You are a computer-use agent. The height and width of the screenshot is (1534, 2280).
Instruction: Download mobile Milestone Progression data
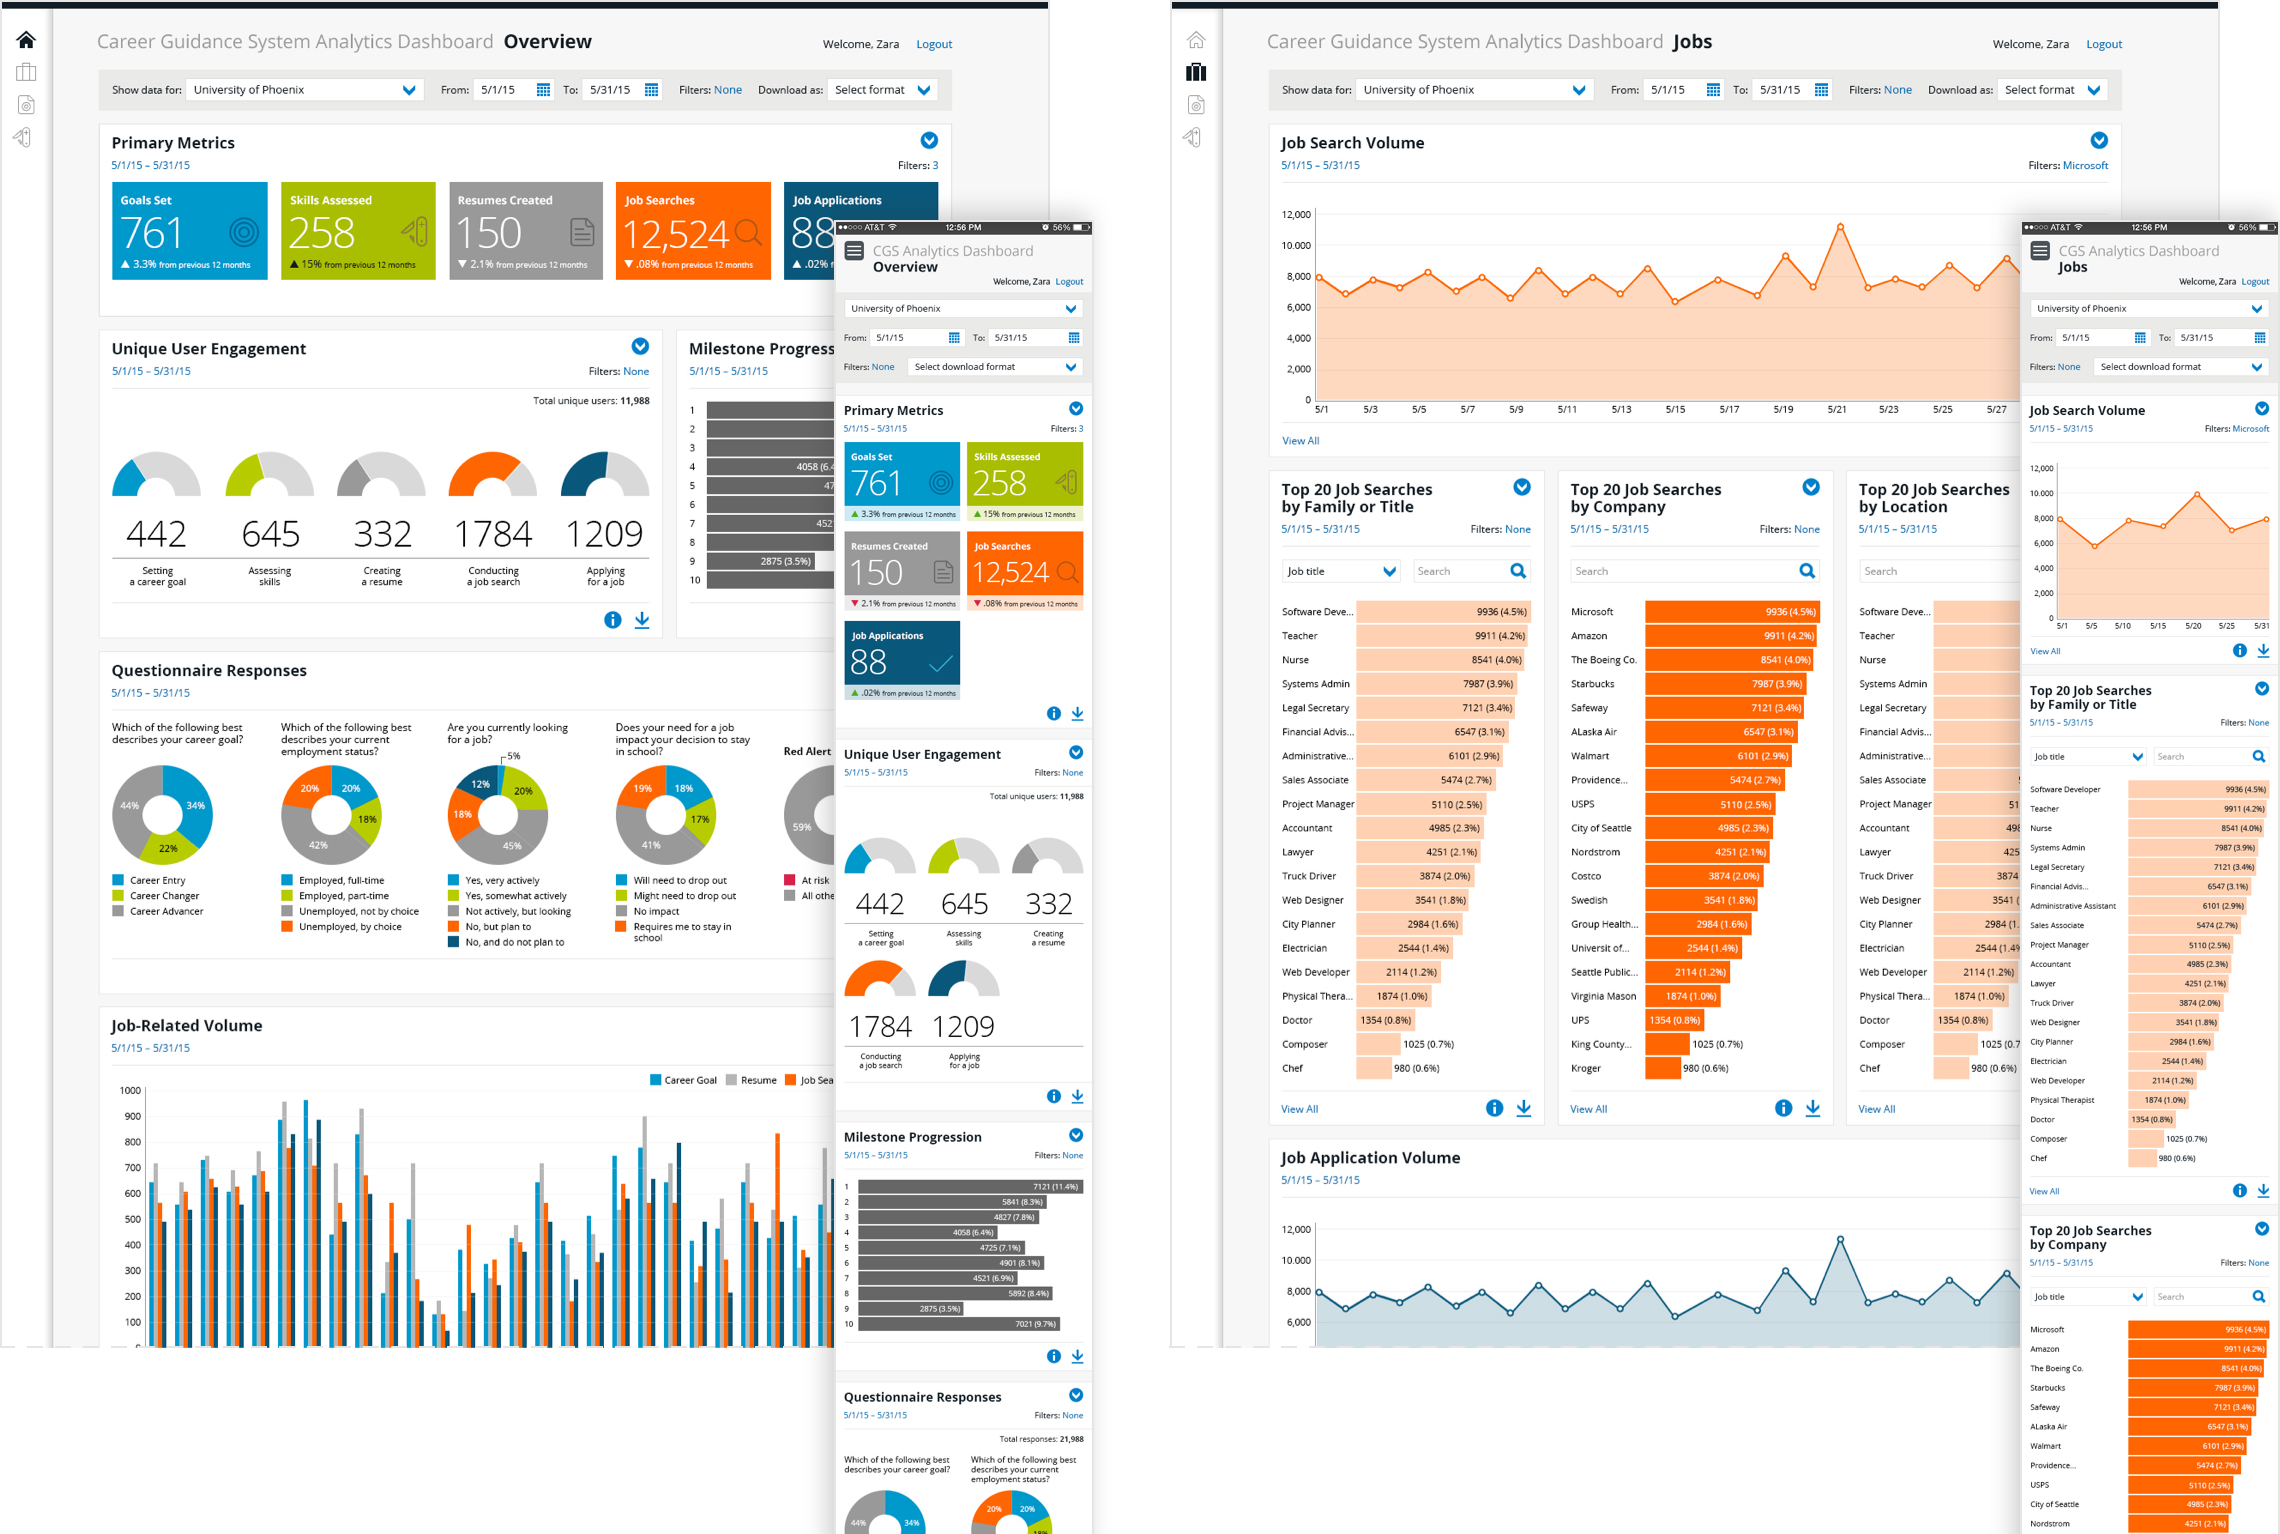(x=1077, y=1356)
